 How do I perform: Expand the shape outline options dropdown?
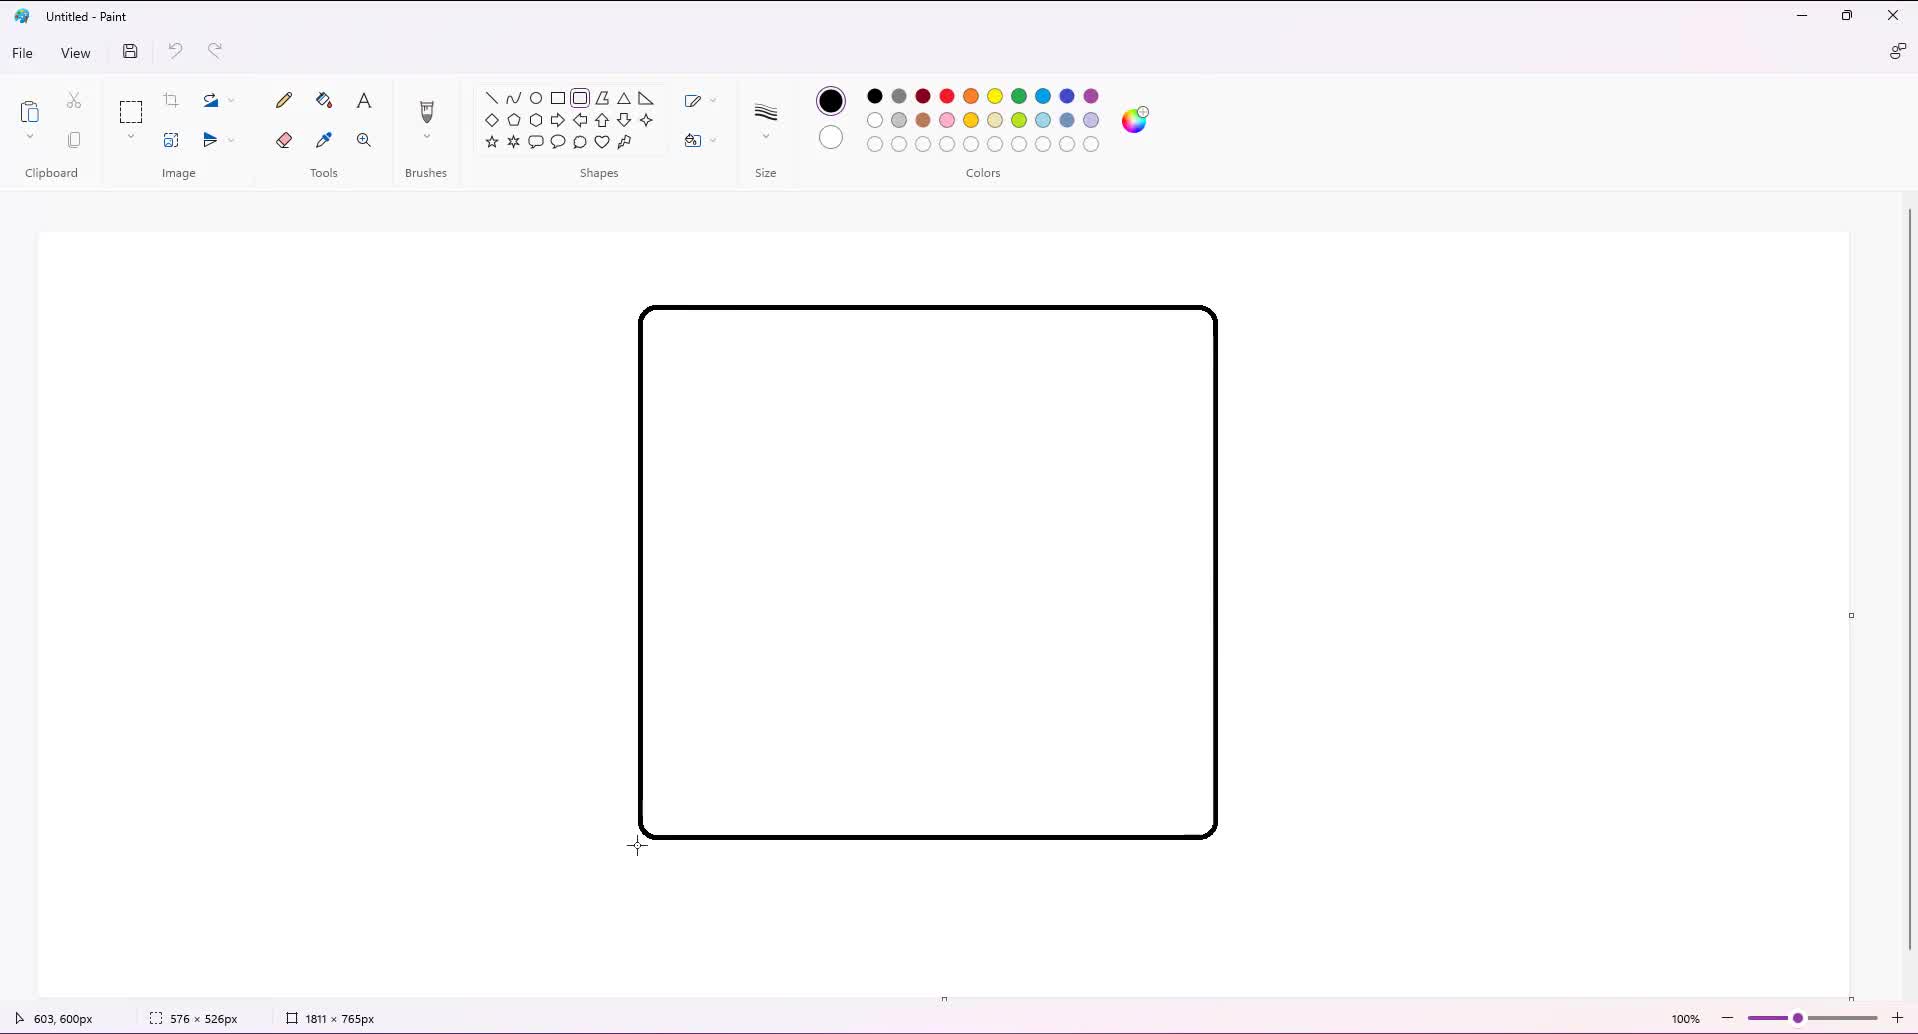tap(700, 101)
